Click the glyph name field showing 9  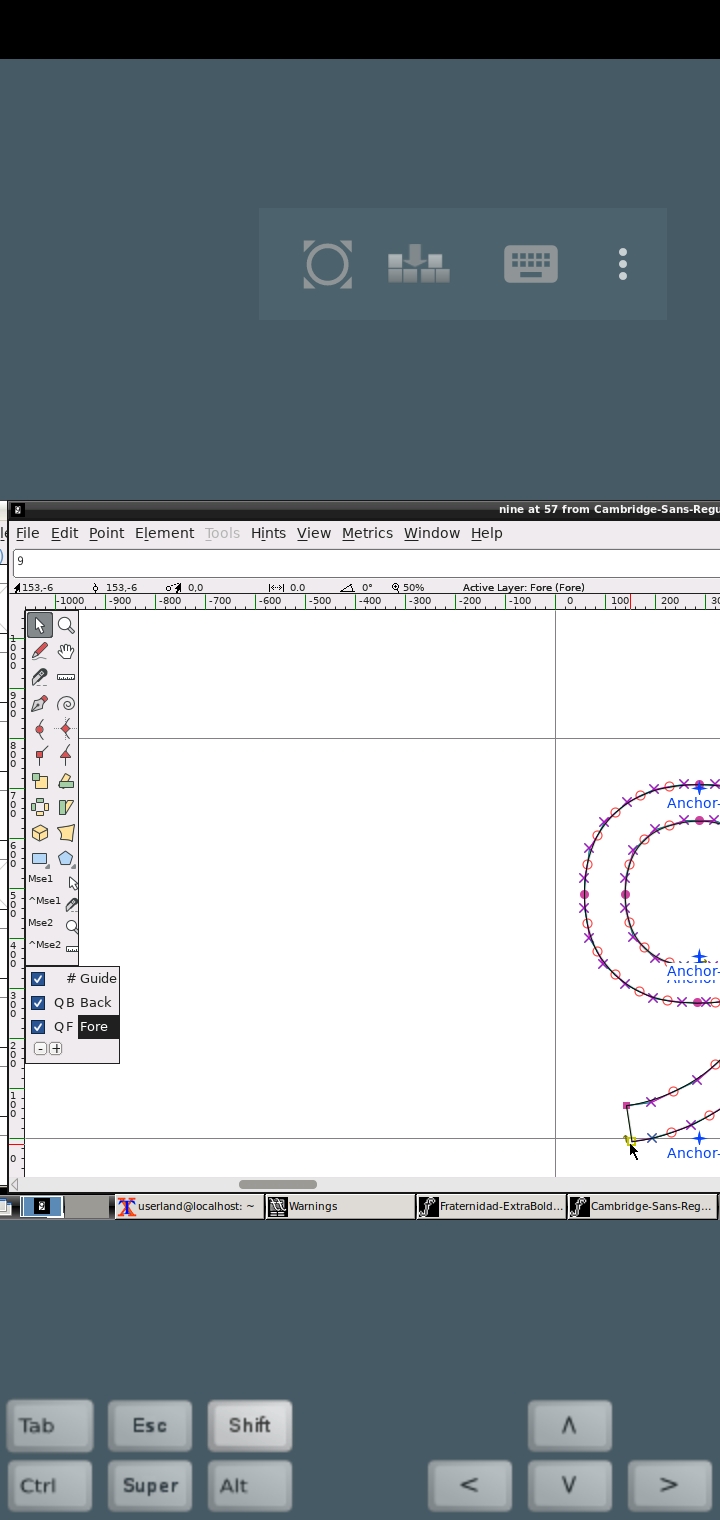[366, 561]
